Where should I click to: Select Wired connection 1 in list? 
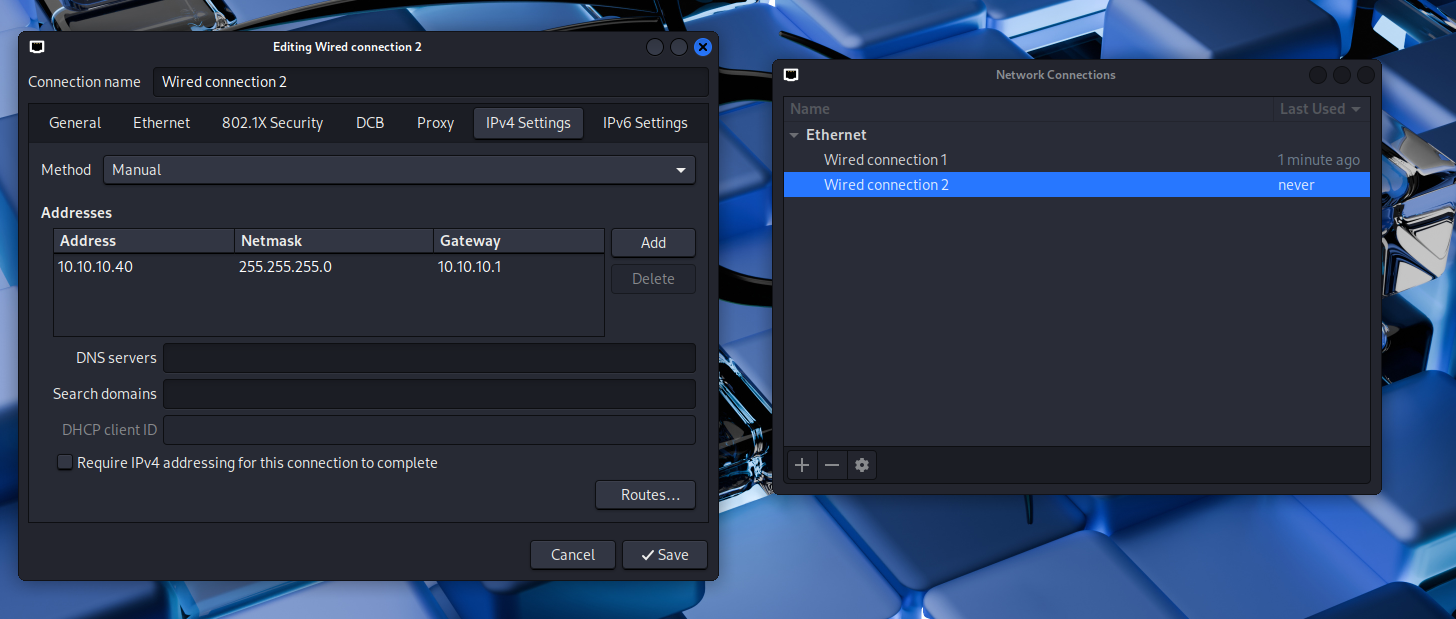click(x=885, y=160)
